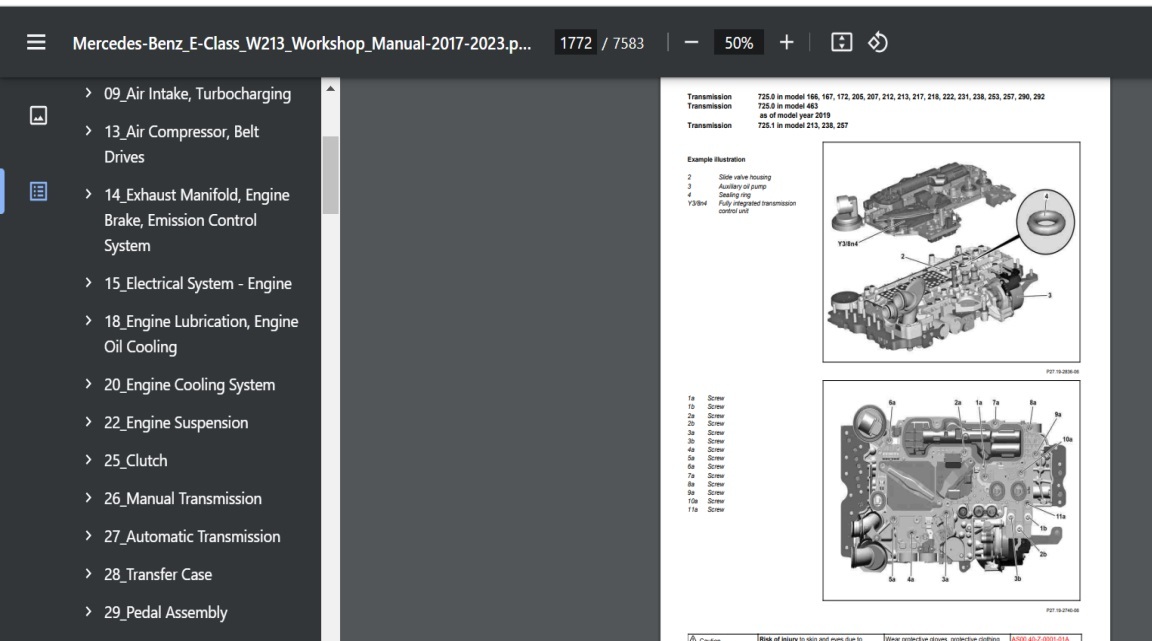Click the total page count 7583
This screenshot has height=641, width=1152.
628,43
